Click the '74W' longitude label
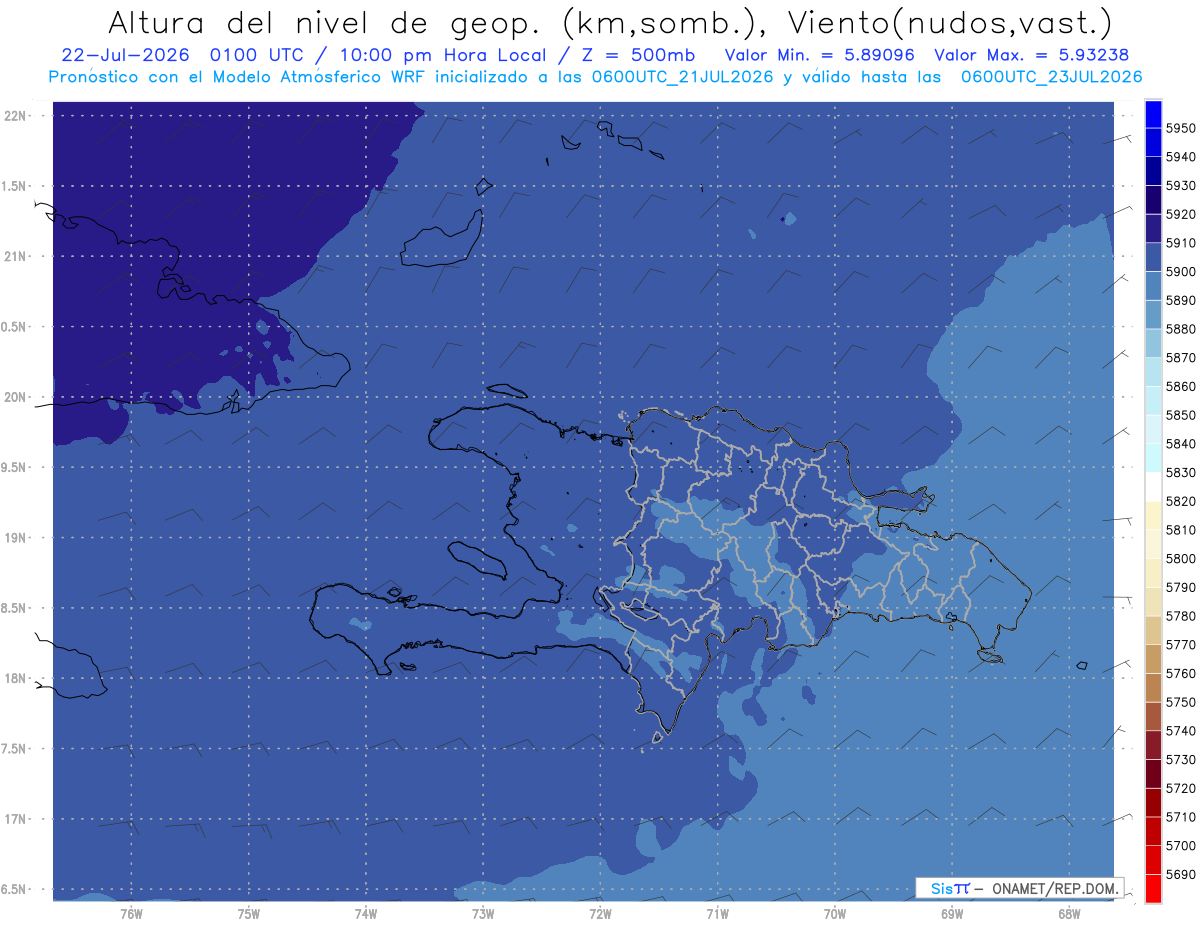This screenshot has width=1200, height=927. pos(366,913)
